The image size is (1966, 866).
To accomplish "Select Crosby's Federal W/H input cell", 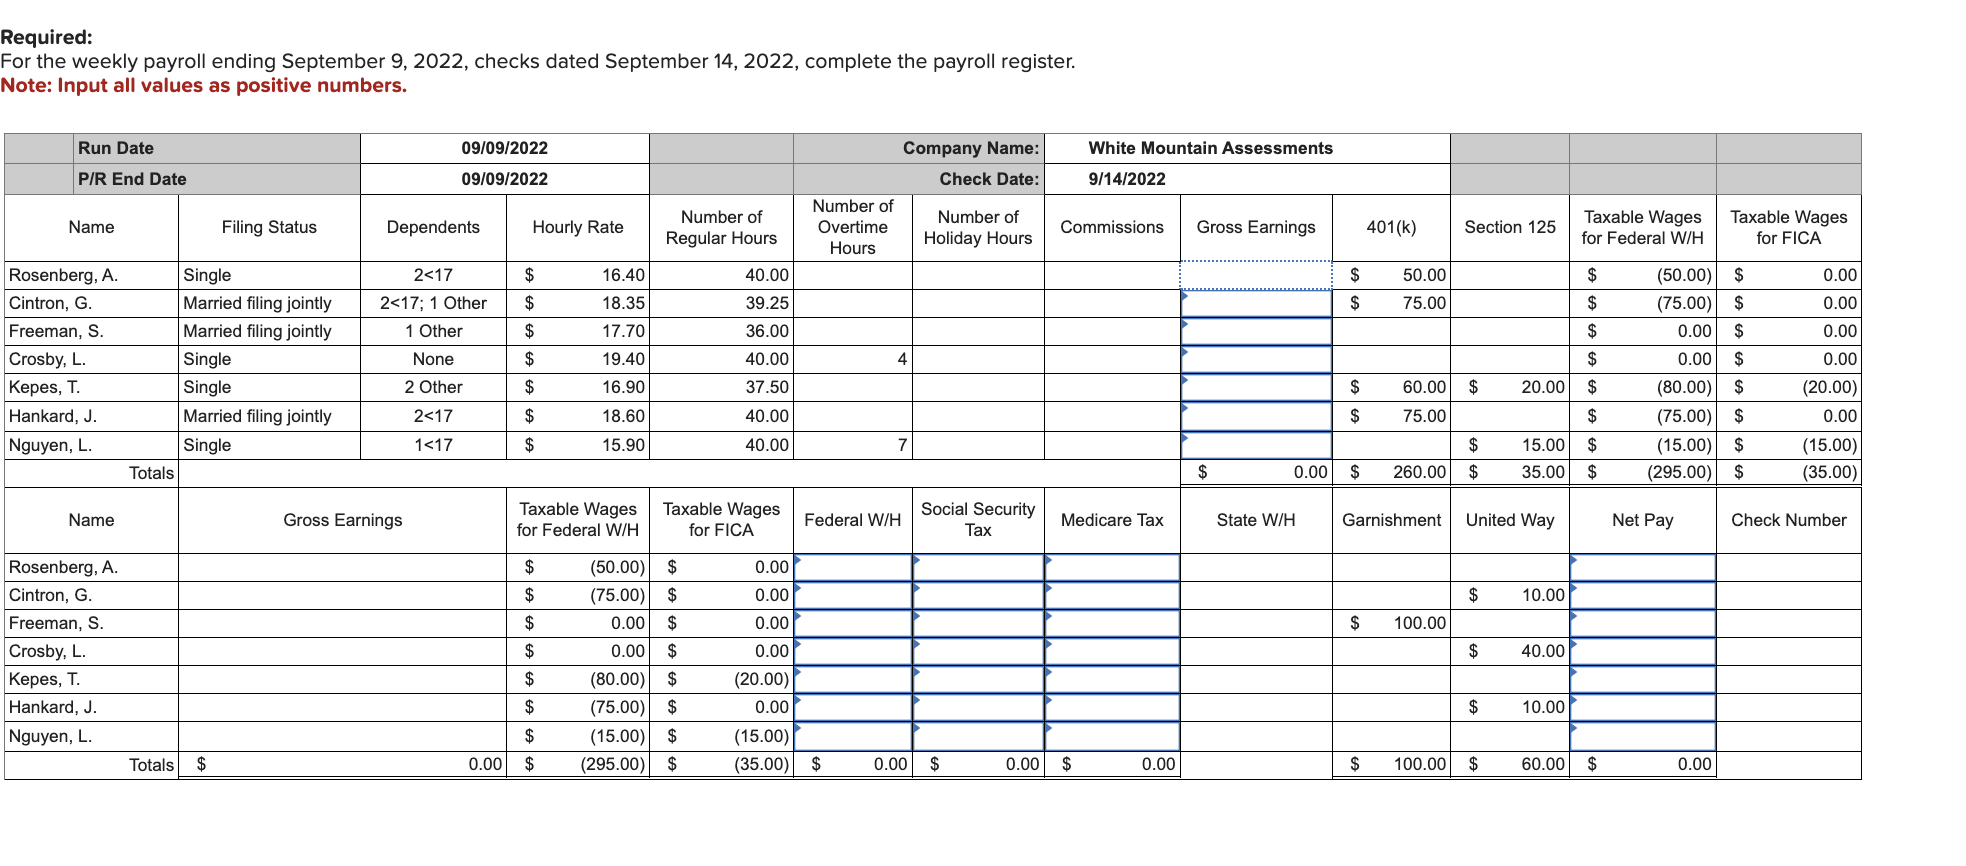I will click(x=853, y=651).
